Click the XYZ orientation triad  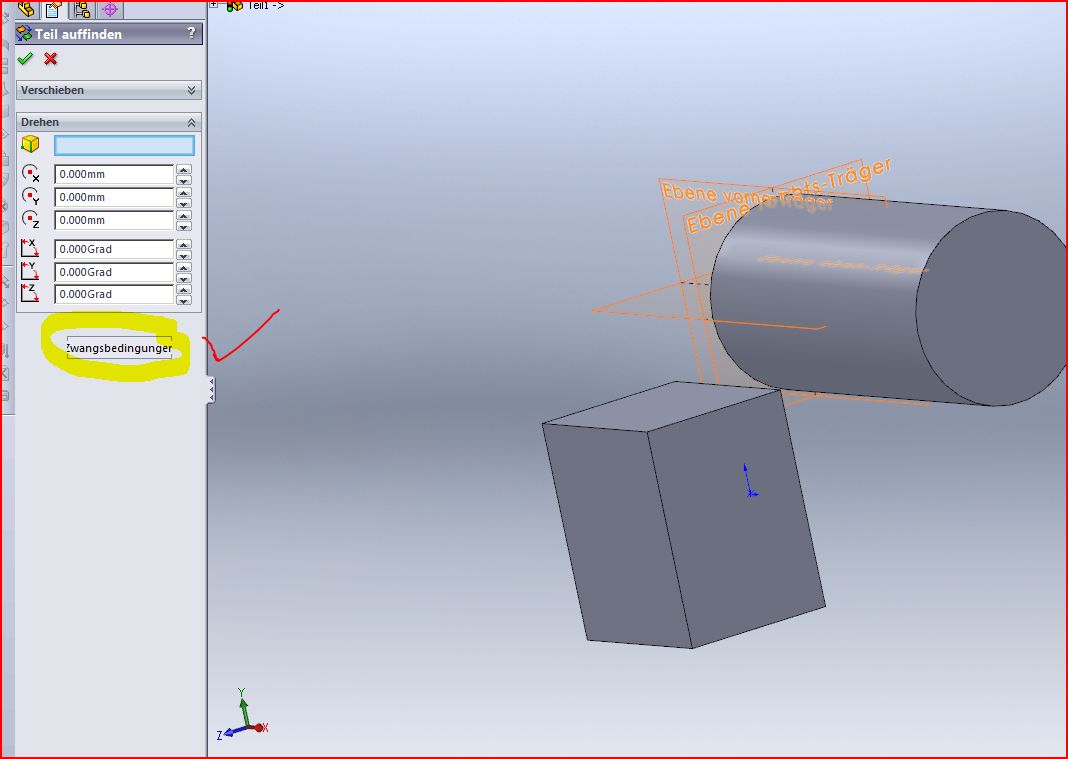coord(242,714)
